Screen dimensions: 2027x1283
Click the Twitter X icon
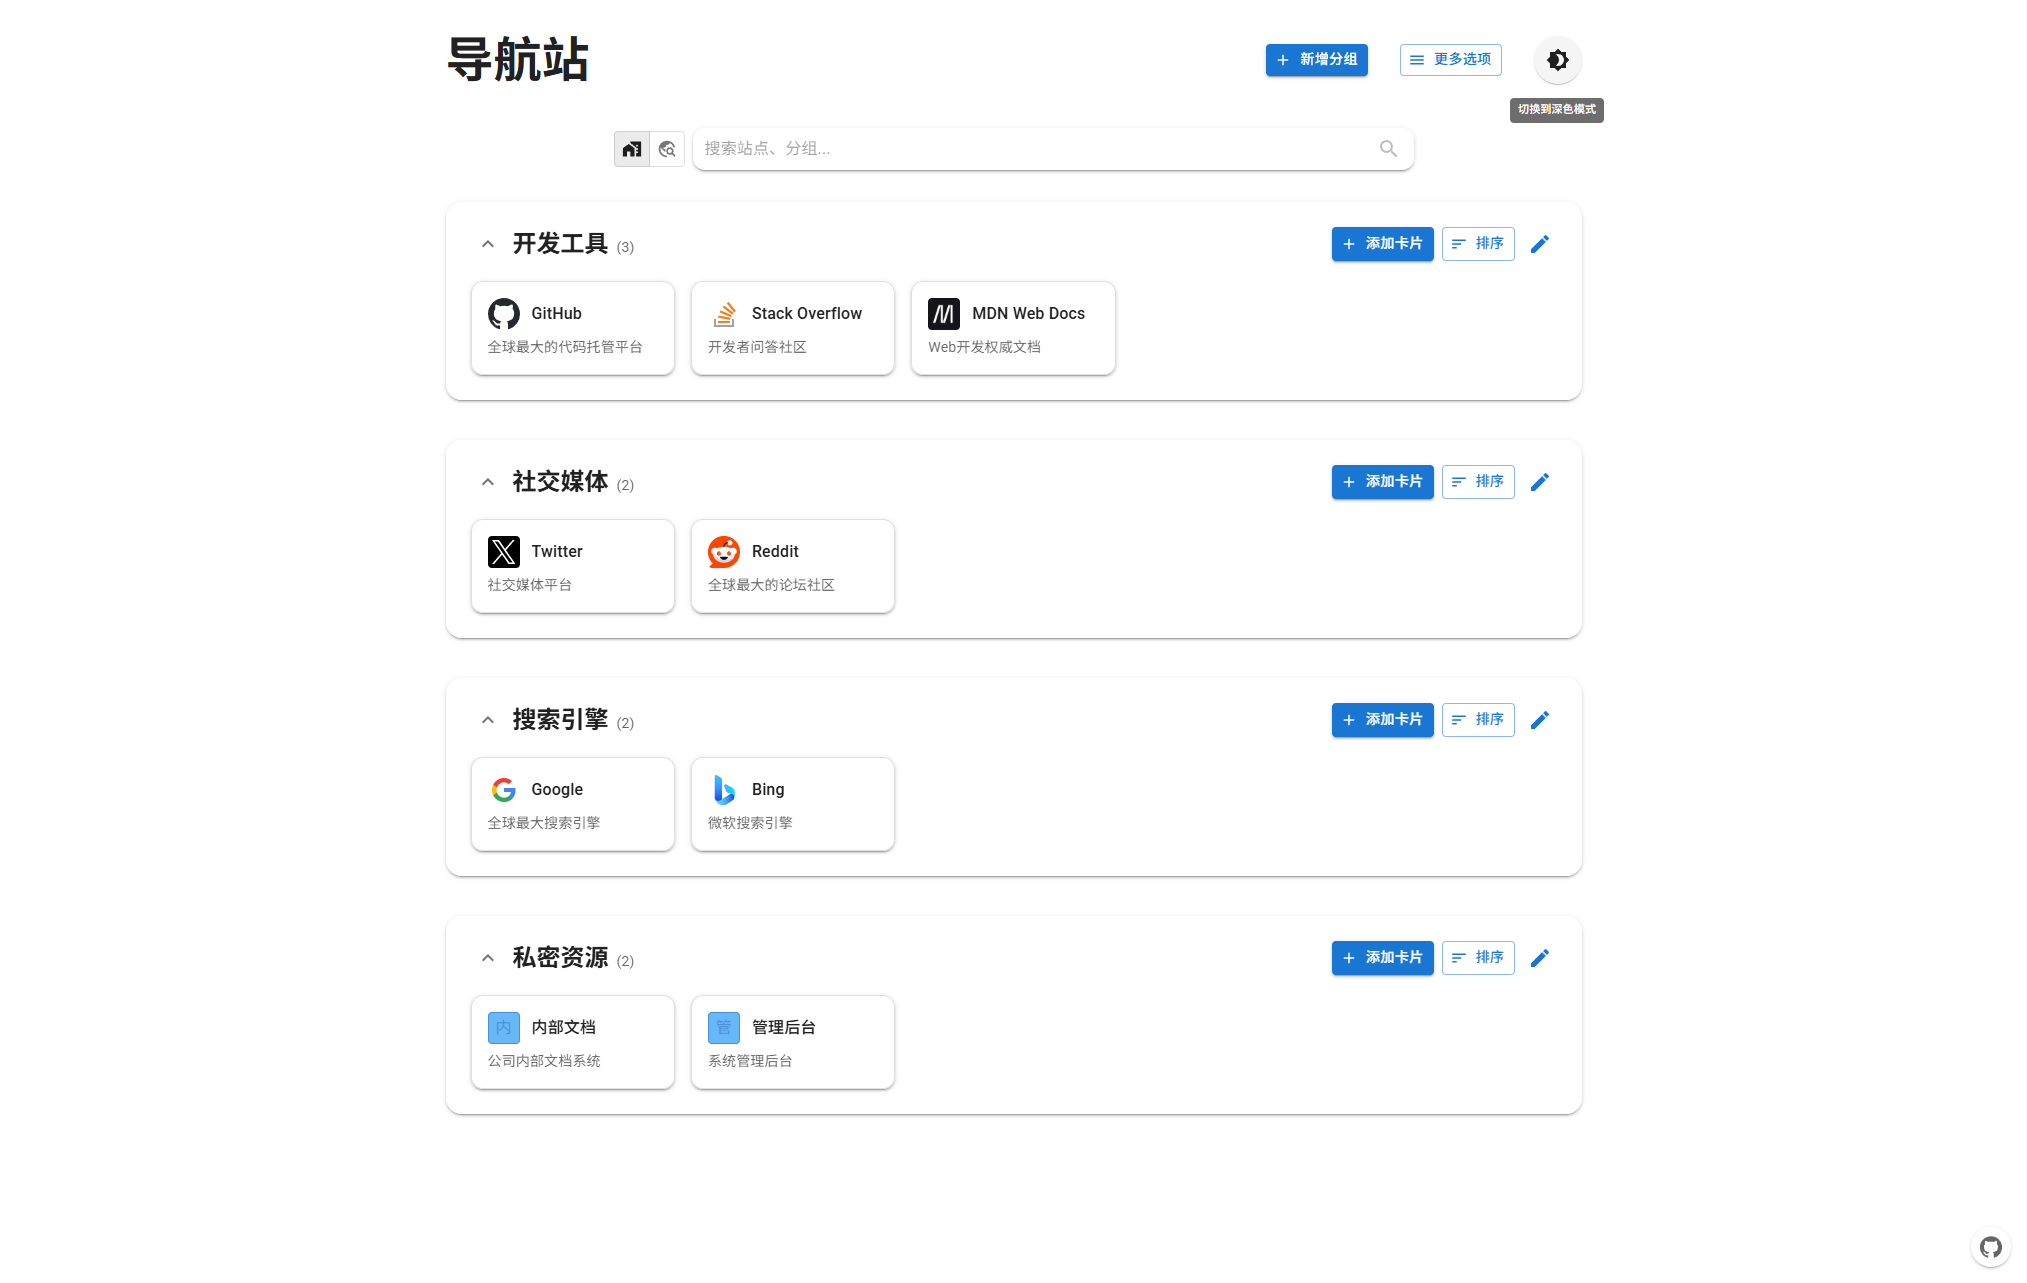coord(503,551)
